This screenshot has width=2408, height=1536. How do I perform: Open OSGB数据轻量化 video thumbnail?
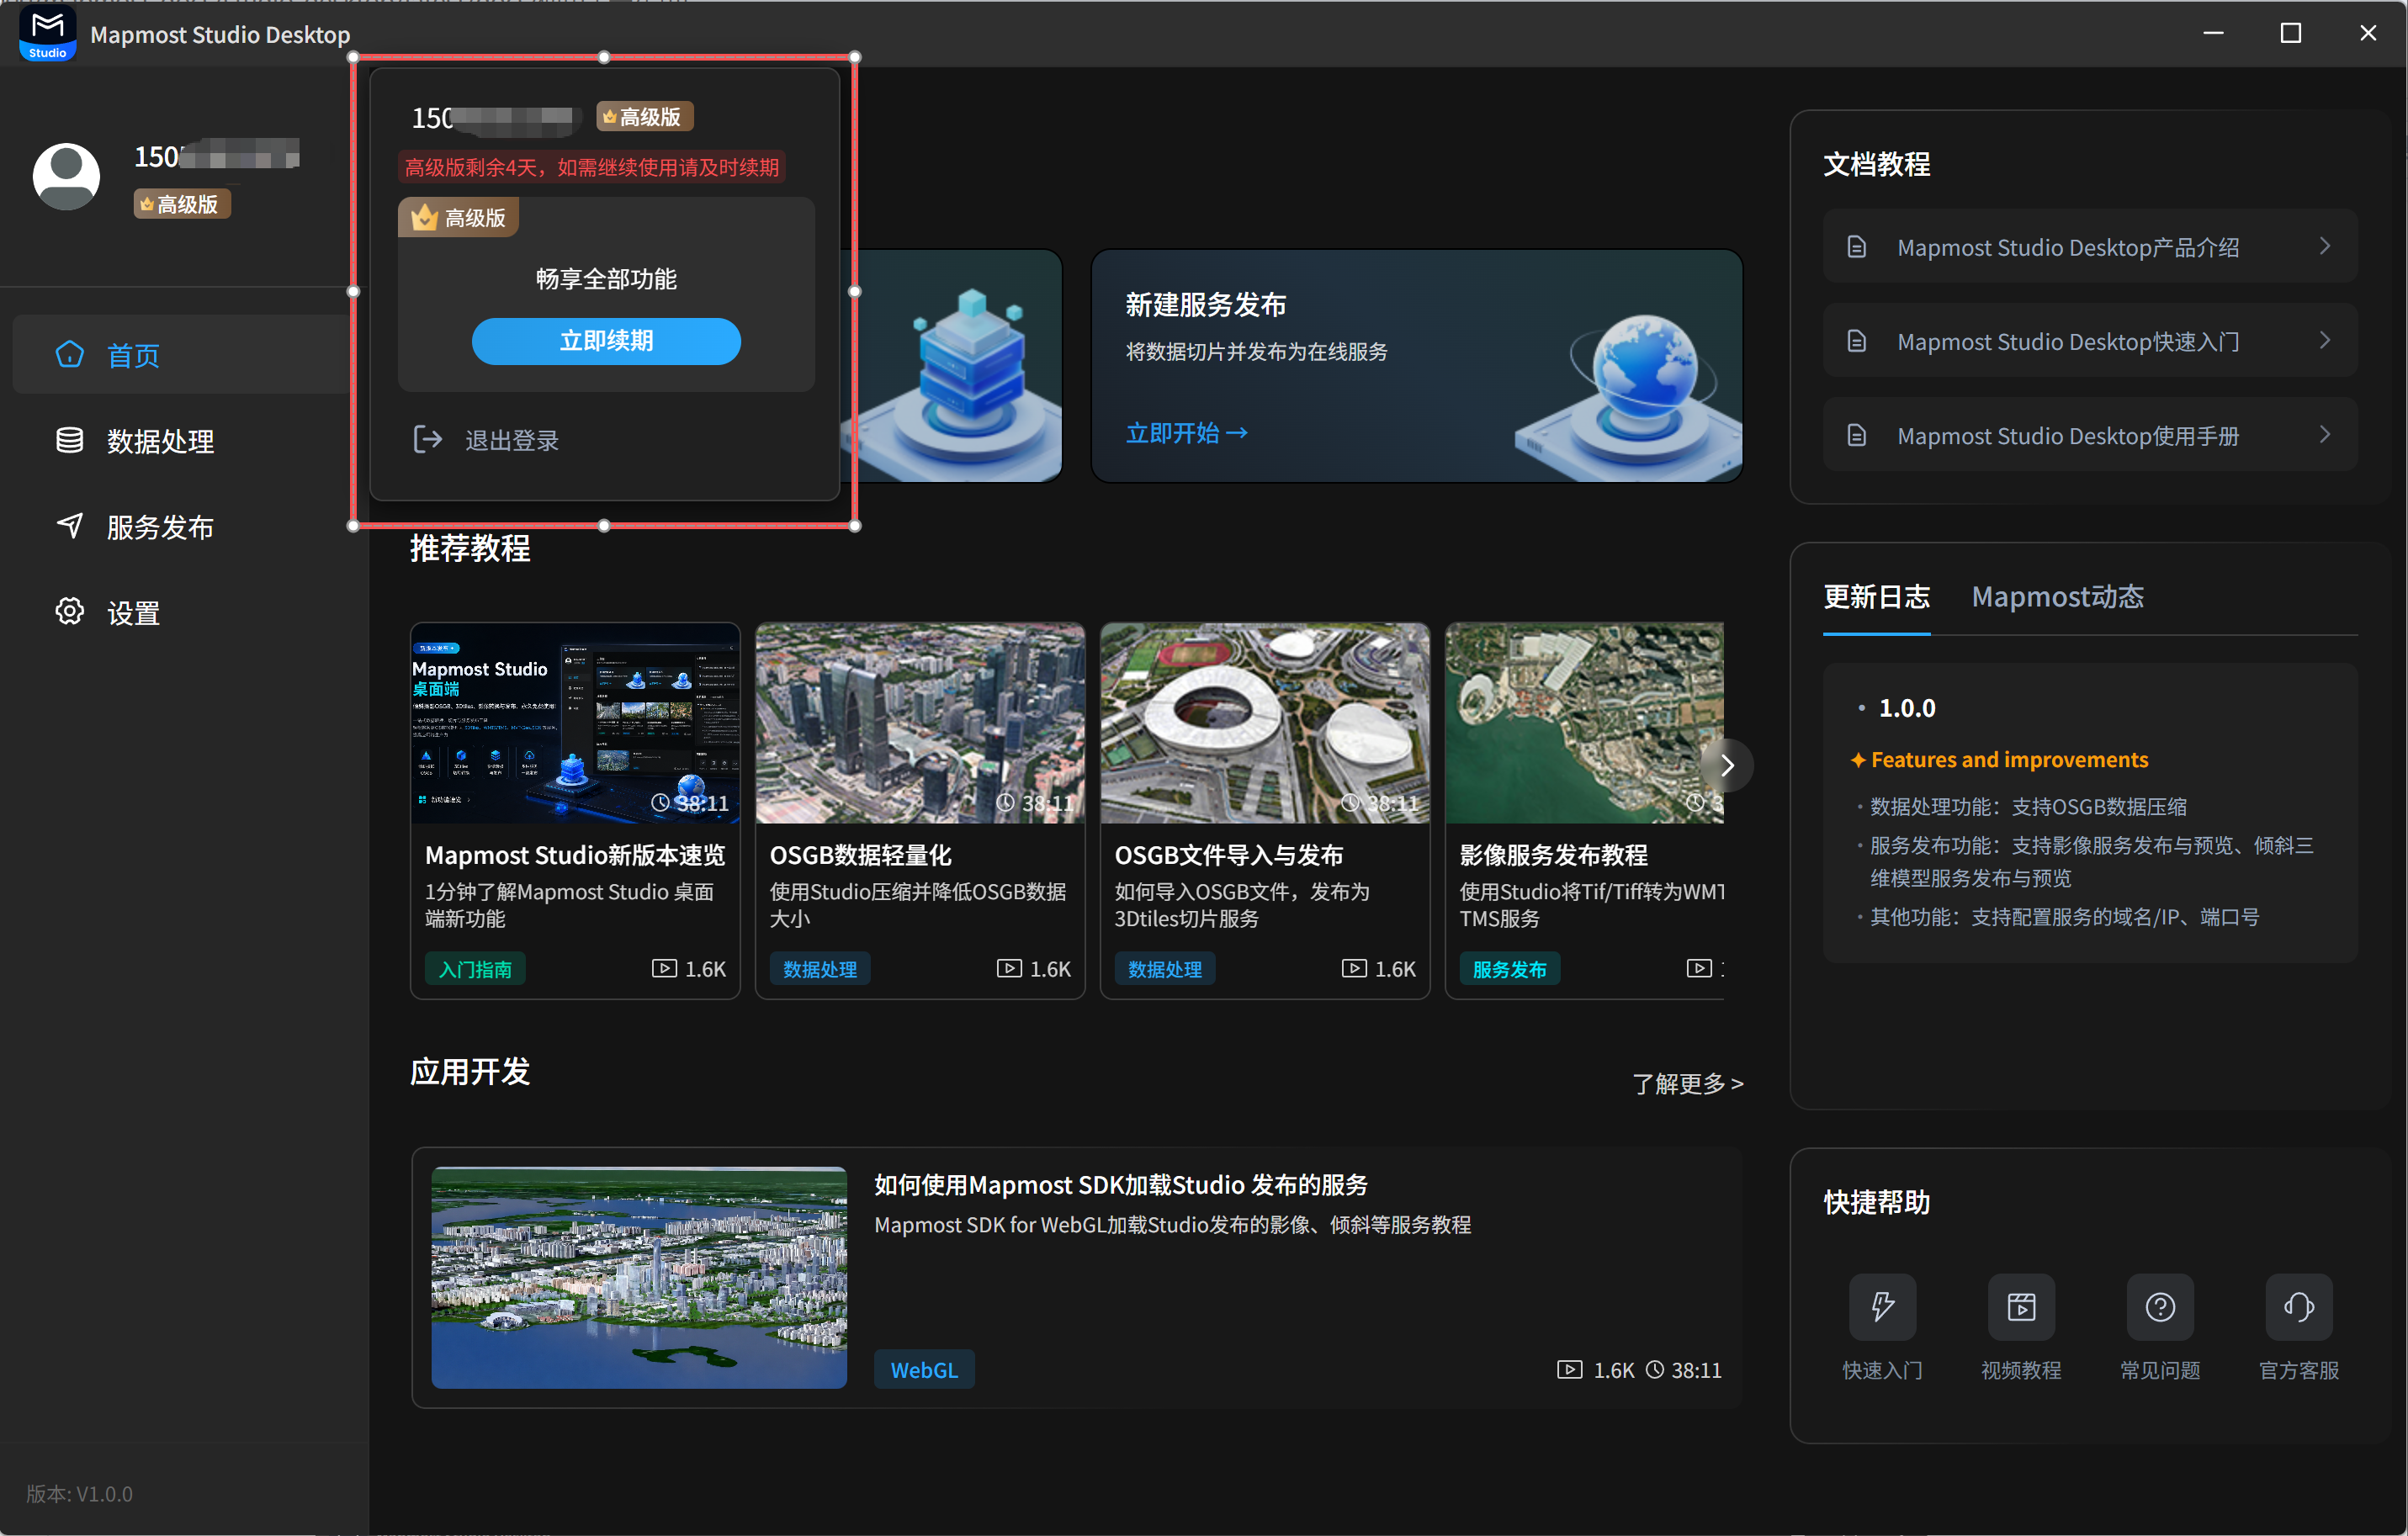point(920,723)
